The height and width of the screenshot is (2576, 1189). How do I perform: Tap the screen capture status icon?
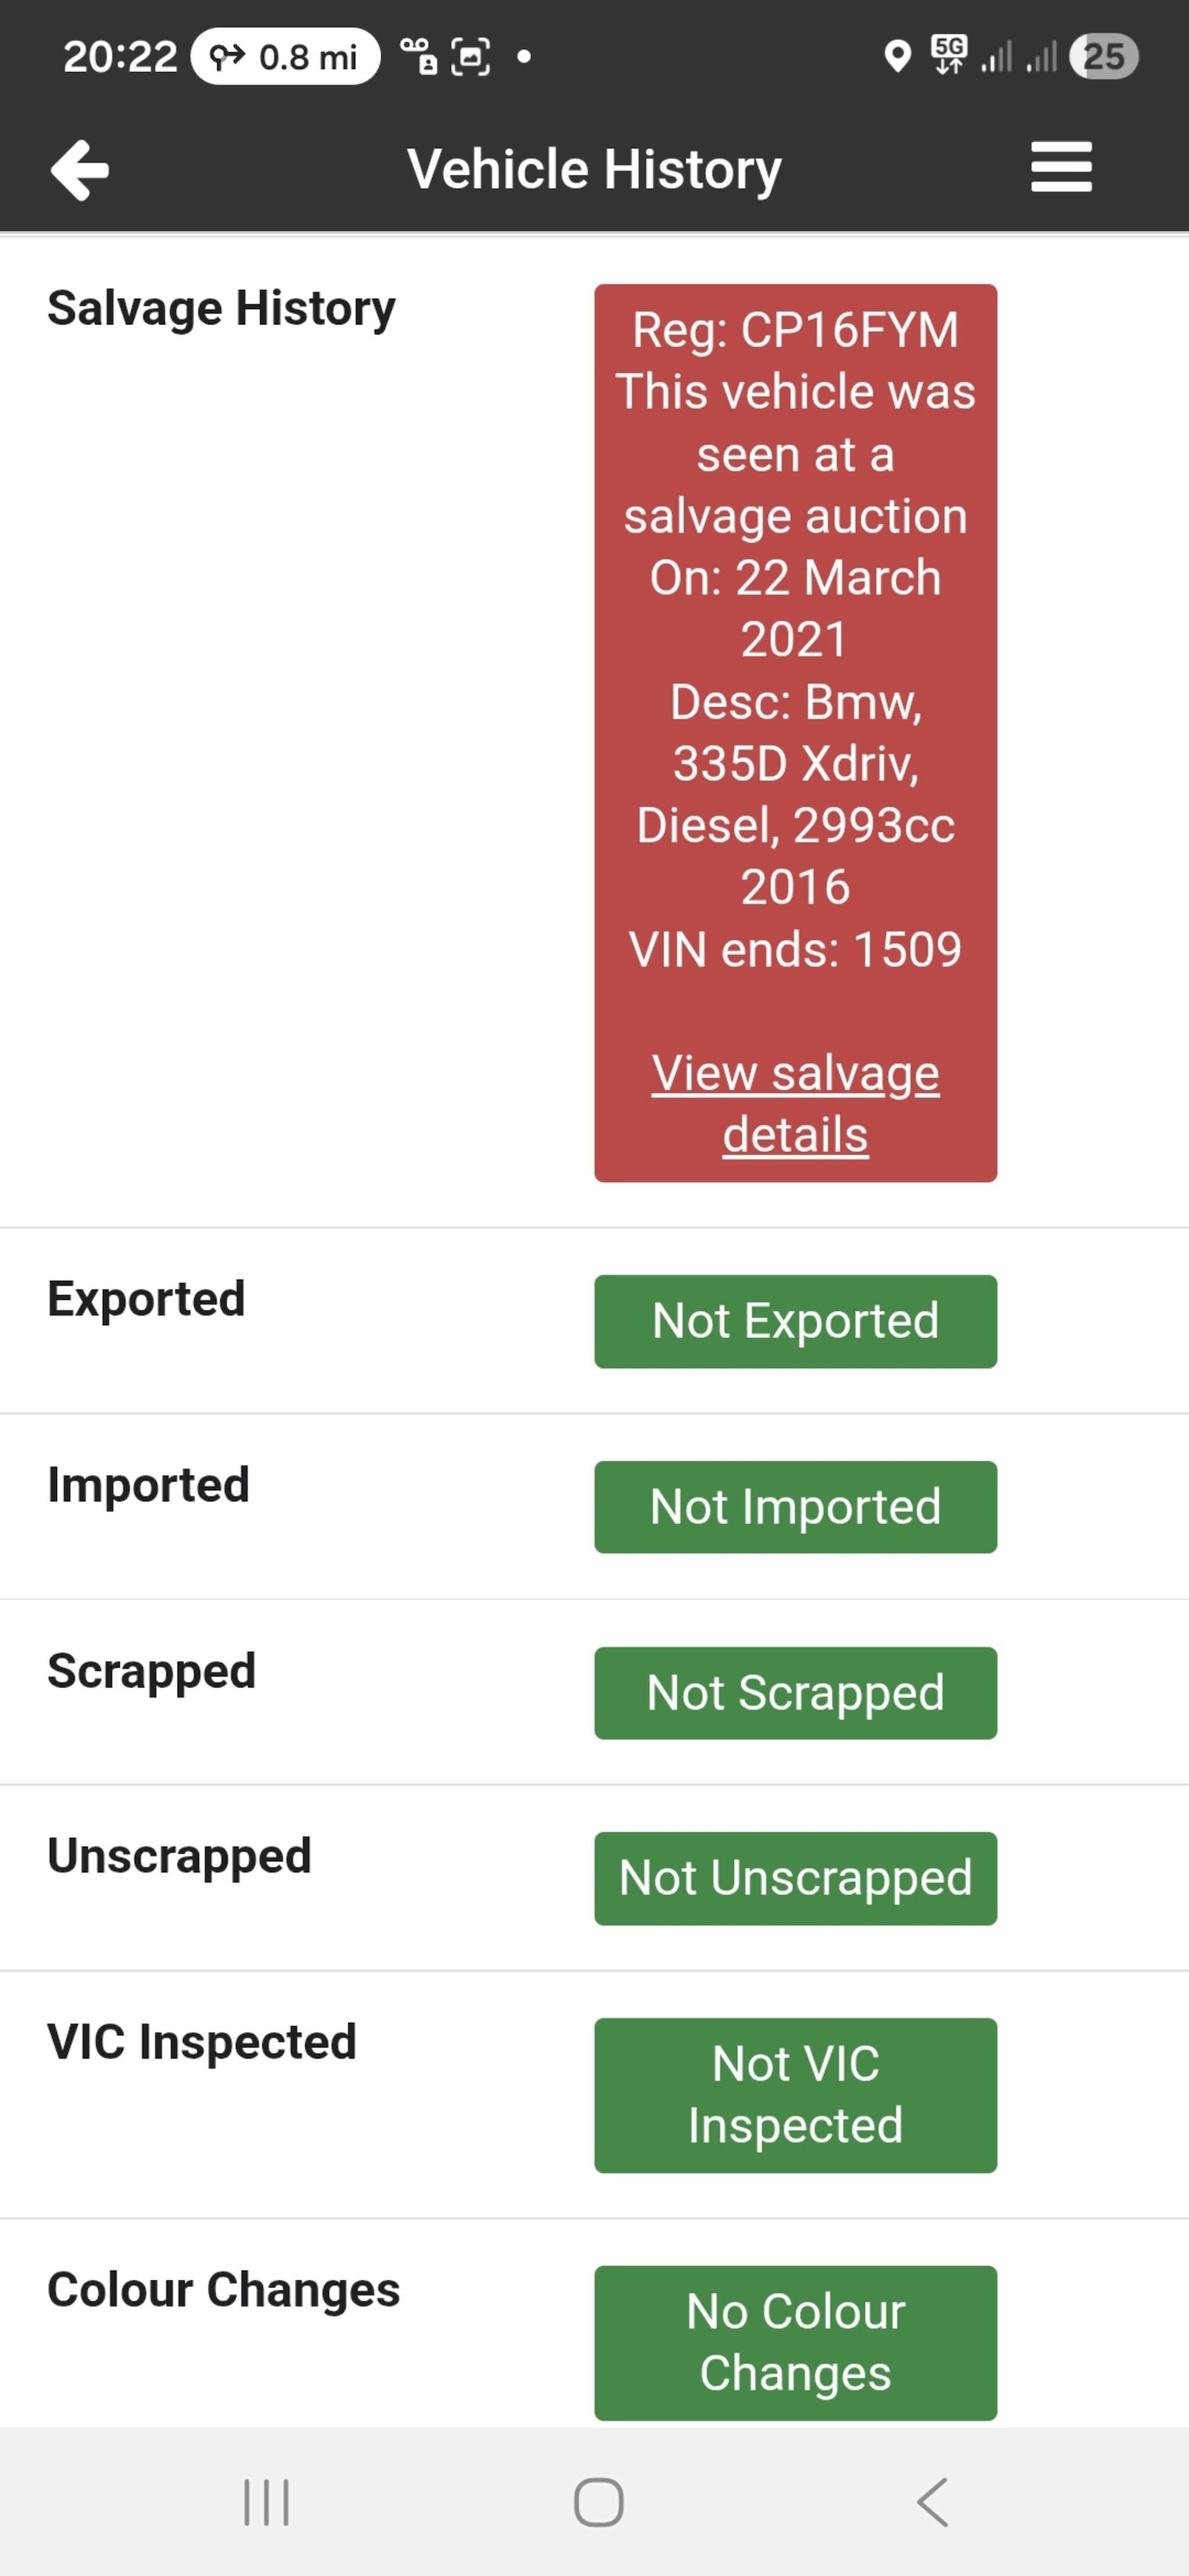tap(471, 57)
